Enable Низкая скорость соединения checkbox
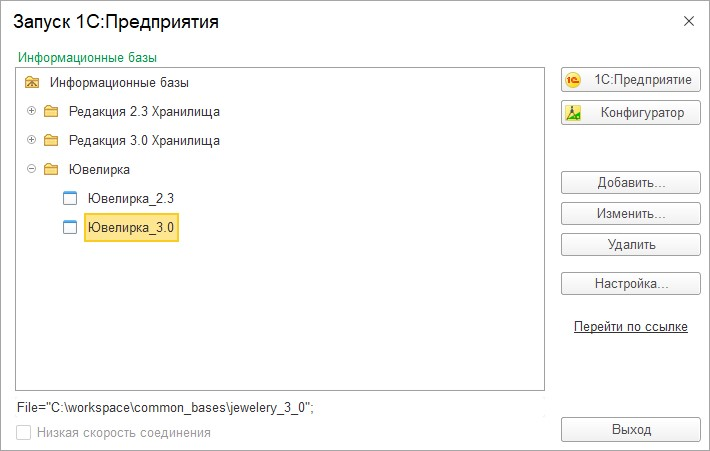Screen dimensions: 710x451 coord(24,432)
